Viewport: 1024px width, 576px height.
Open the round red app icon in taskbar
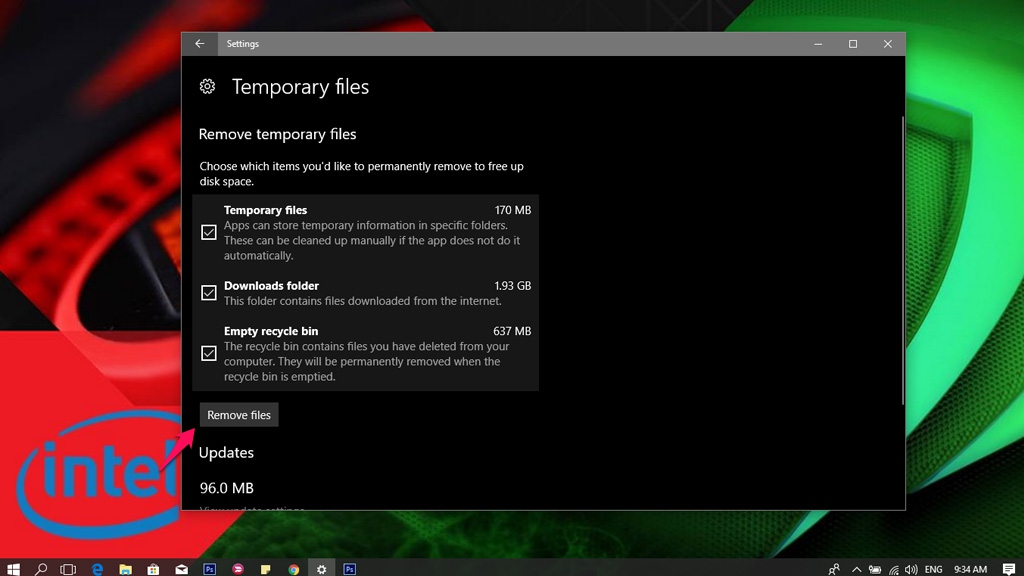238,569
